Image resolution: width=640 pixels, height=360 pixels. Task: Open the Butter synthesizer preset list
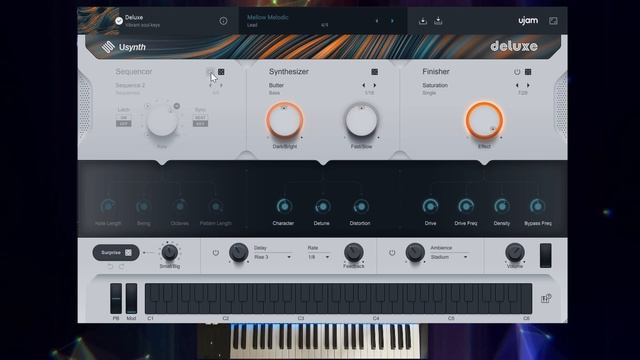click(x=276, y=85)
